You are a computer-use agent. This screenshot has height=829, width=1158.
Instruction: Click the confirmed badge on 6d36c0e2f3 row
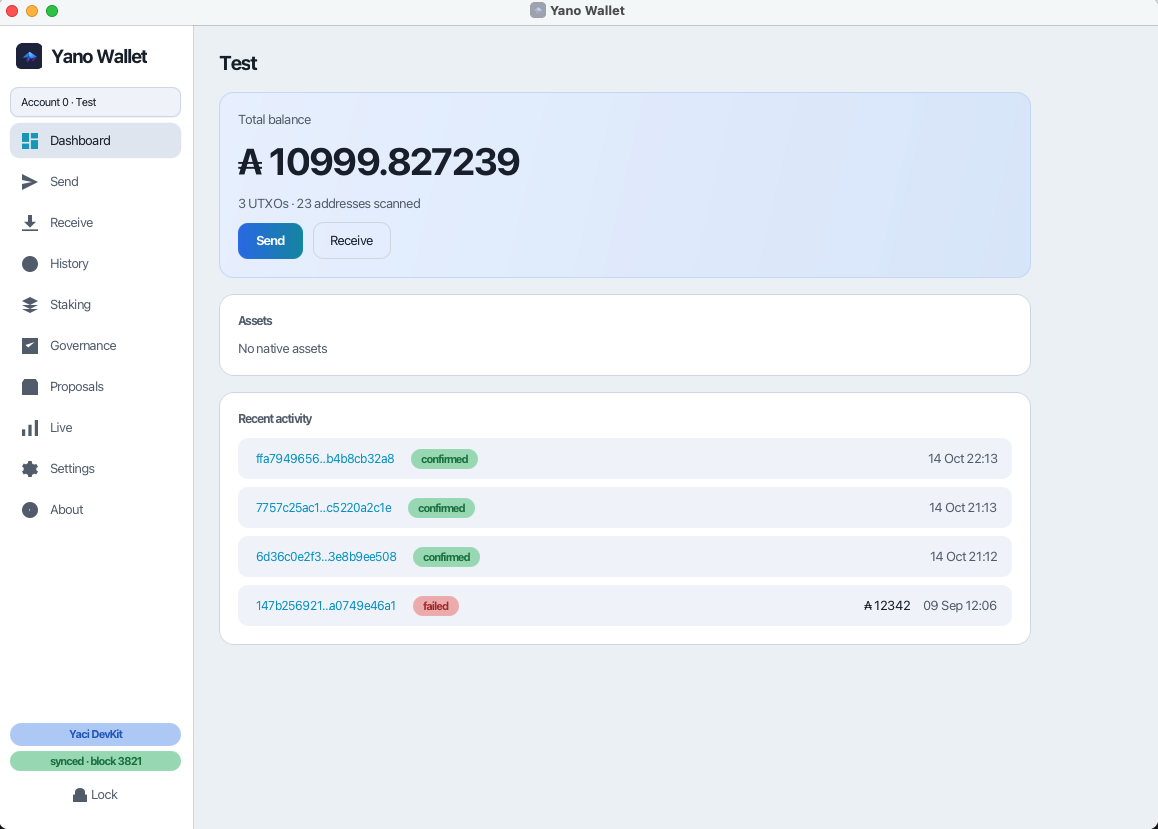[446, 557]
